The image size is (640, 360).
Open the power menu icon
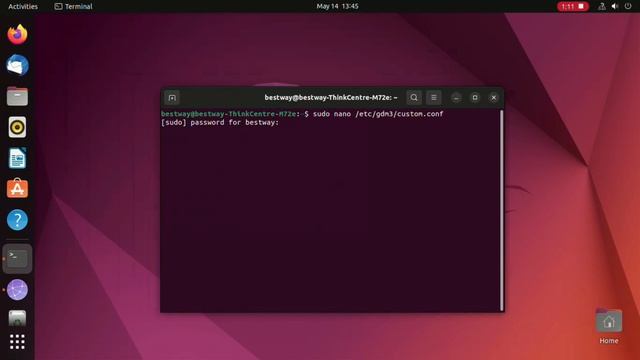coord(628,6)
